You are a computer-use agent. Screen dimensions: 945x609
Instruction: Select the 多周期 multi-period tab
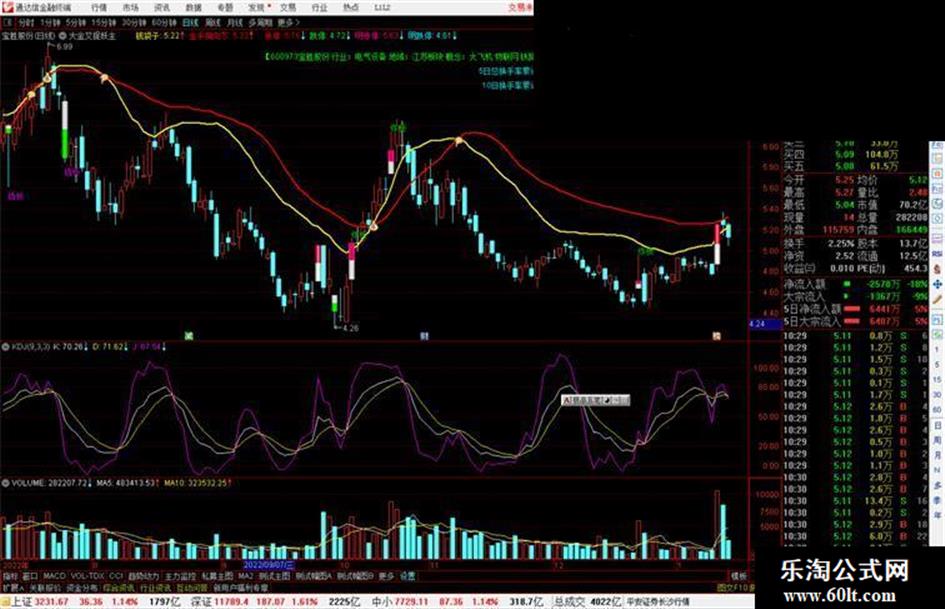pyautogui.click(x=260, y=23)
